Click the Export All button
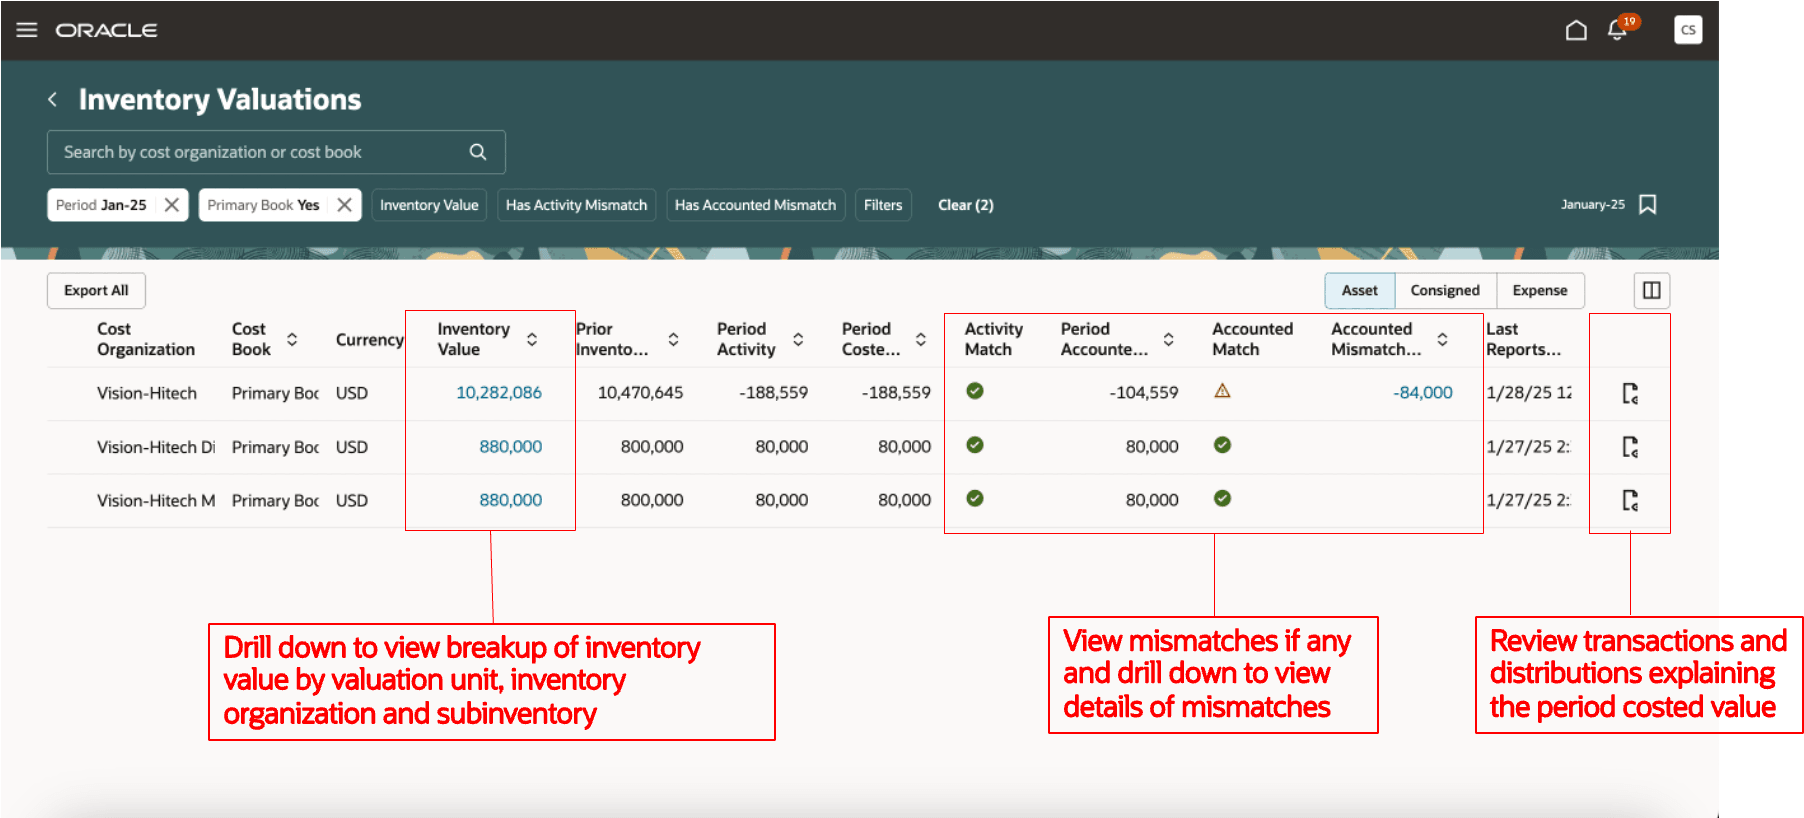The height and width of the screenshot is (818, 1804). click(96, 290)
